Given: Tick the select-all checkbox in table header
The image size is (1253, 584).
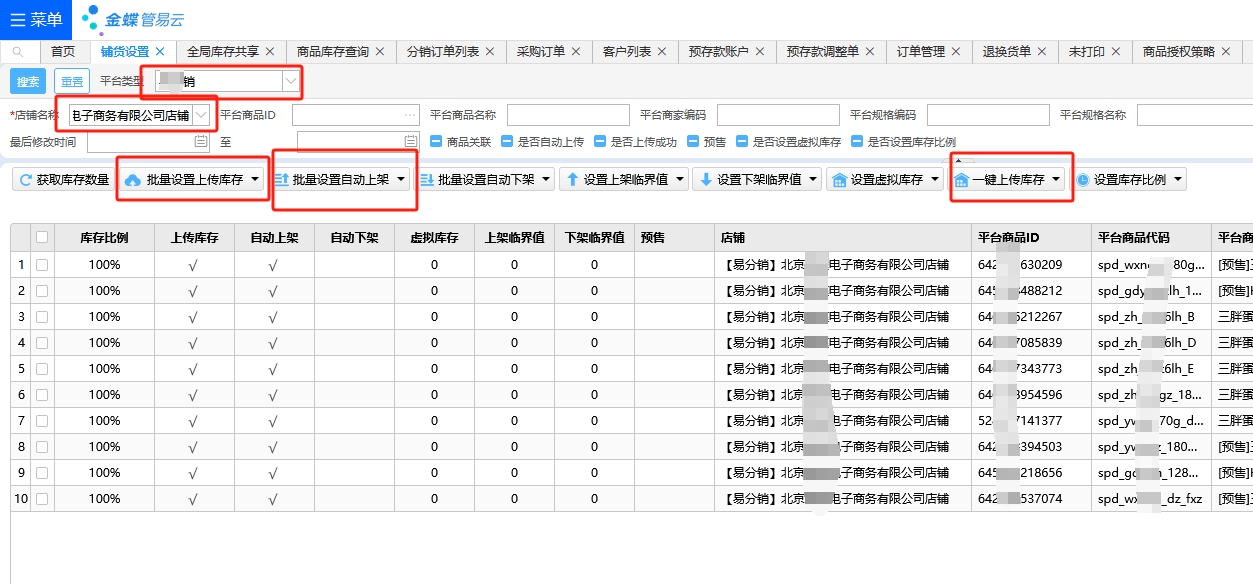Looking at the screenshot, I should click(x=42, y=238).
